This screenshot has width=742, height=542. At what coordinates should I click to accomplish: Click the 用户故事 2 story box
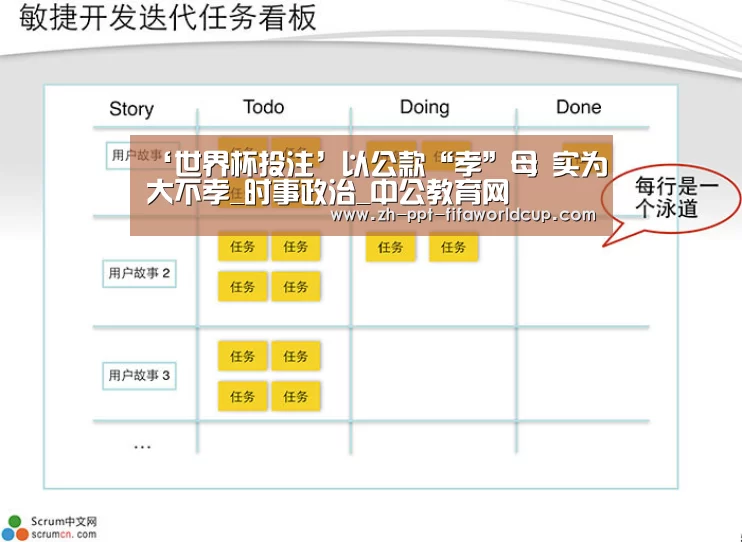pyautogui.click(x=139, y=274)
